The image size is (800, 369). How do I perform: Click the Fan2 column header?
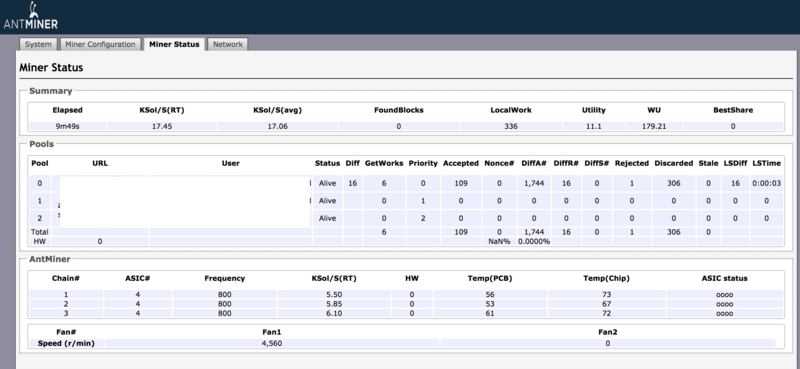click(x=608, y=332)
